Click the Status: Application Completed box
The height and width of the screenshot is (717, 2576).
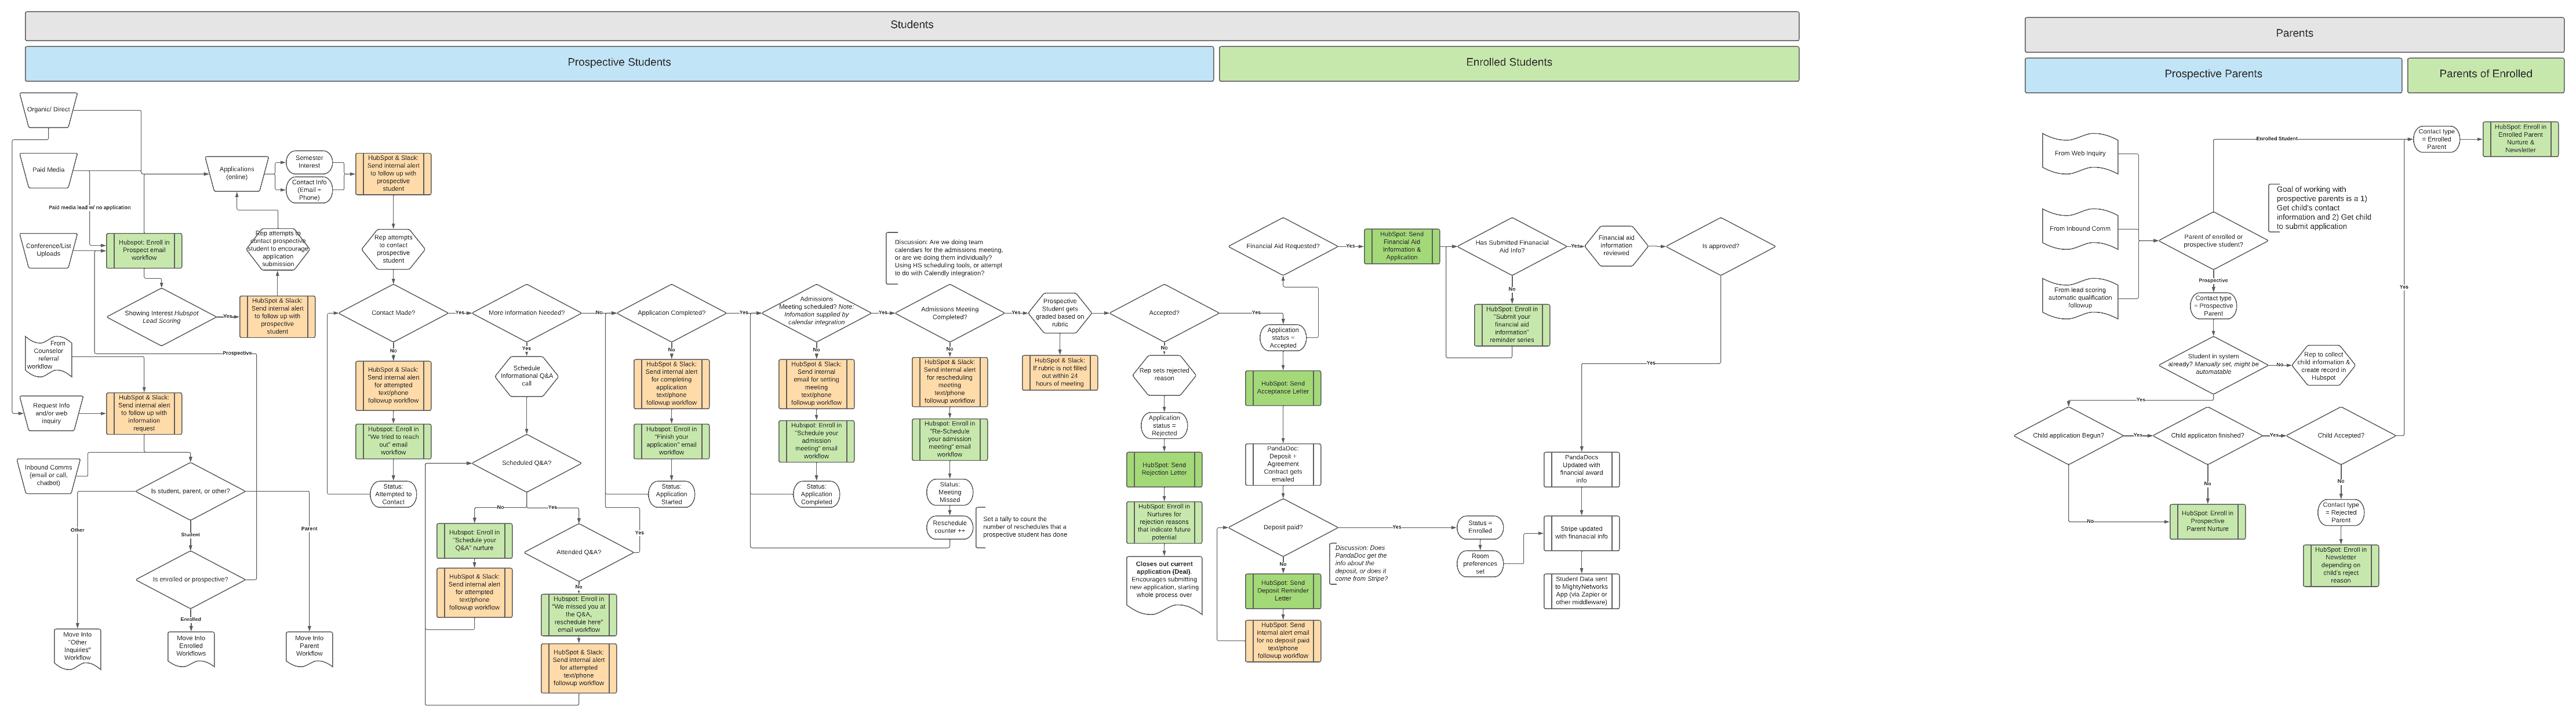[816, 495]
